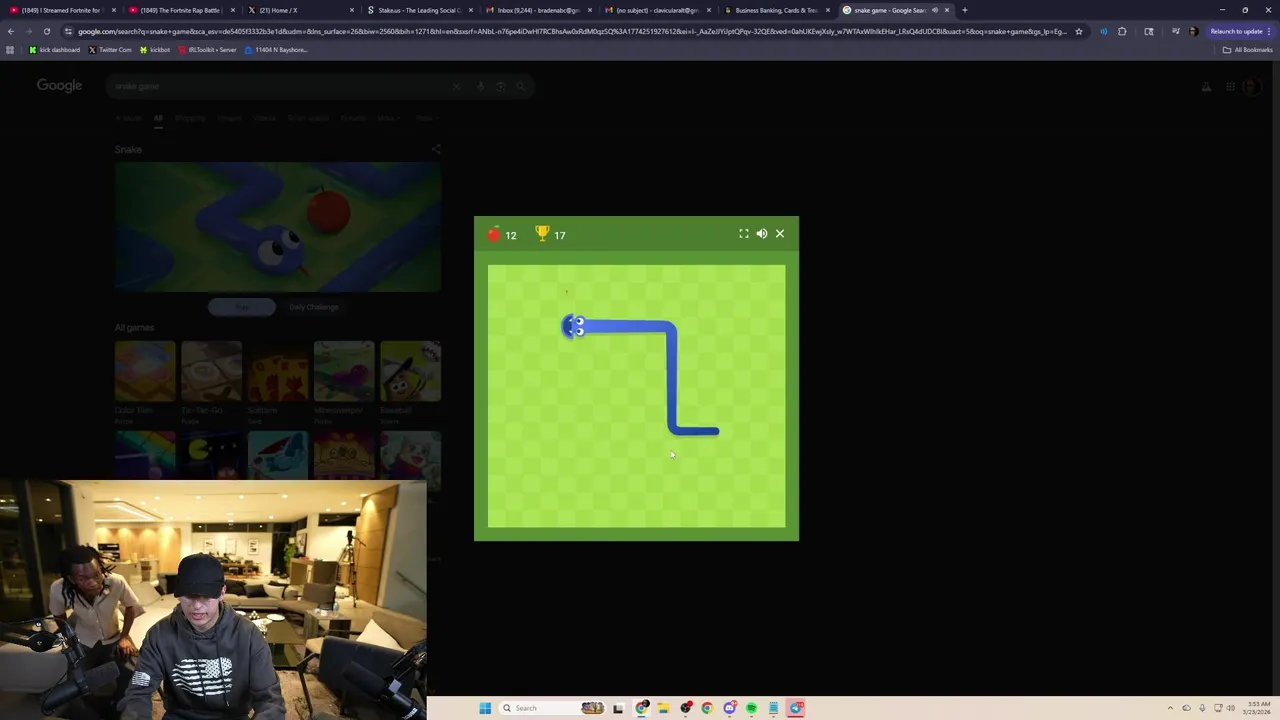1280x720 pixels.
Task: Bookmark this page with the star icon
Action: (x=1078, y=31)
